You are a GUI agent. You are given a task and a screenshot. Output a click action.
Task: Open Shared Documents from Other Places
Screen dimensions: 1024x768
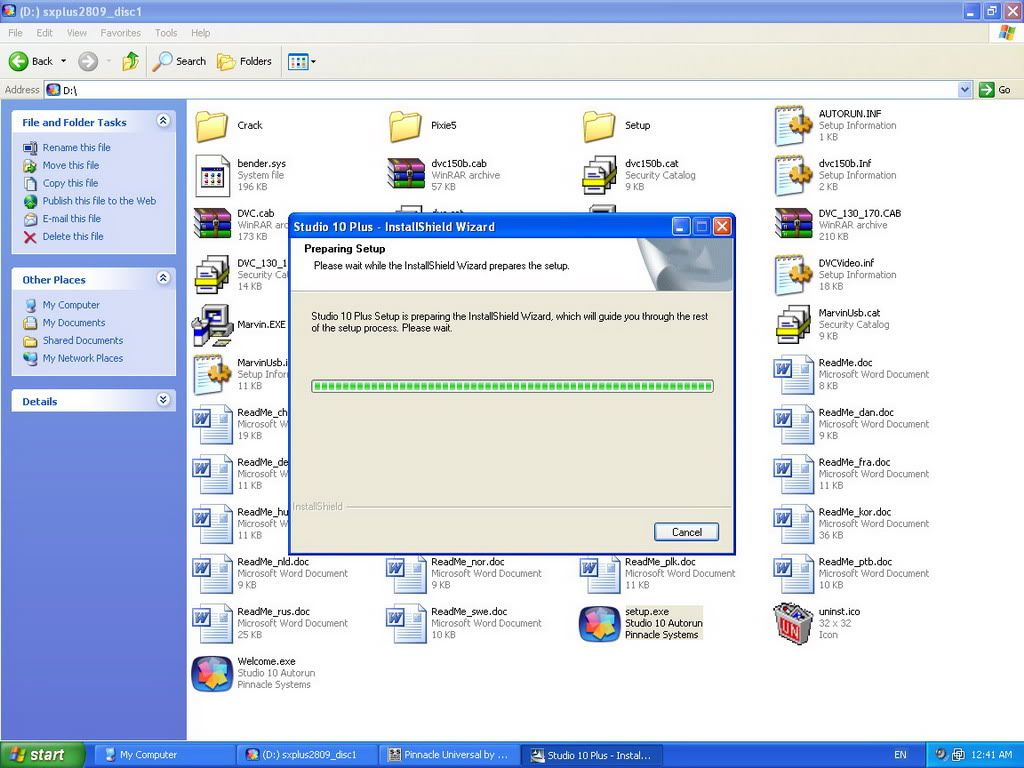point(83,340)
